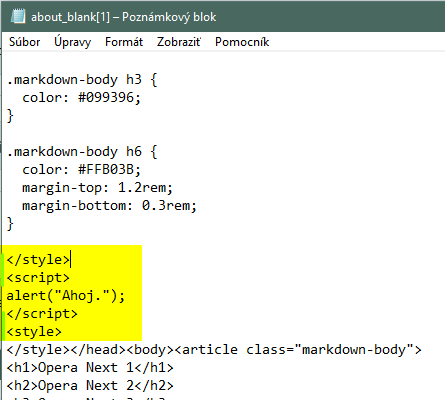This screenshot has width=445, height=400.
Task: Click the highlighted </script> closing tag
Action: 42,314
